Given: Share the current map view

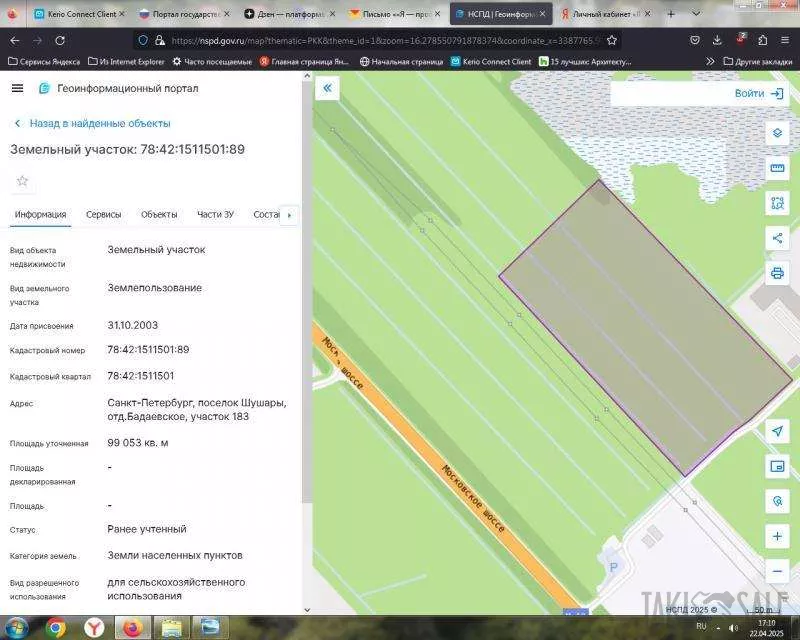Looking at the screenshot, I should click(x=777, y=238).
